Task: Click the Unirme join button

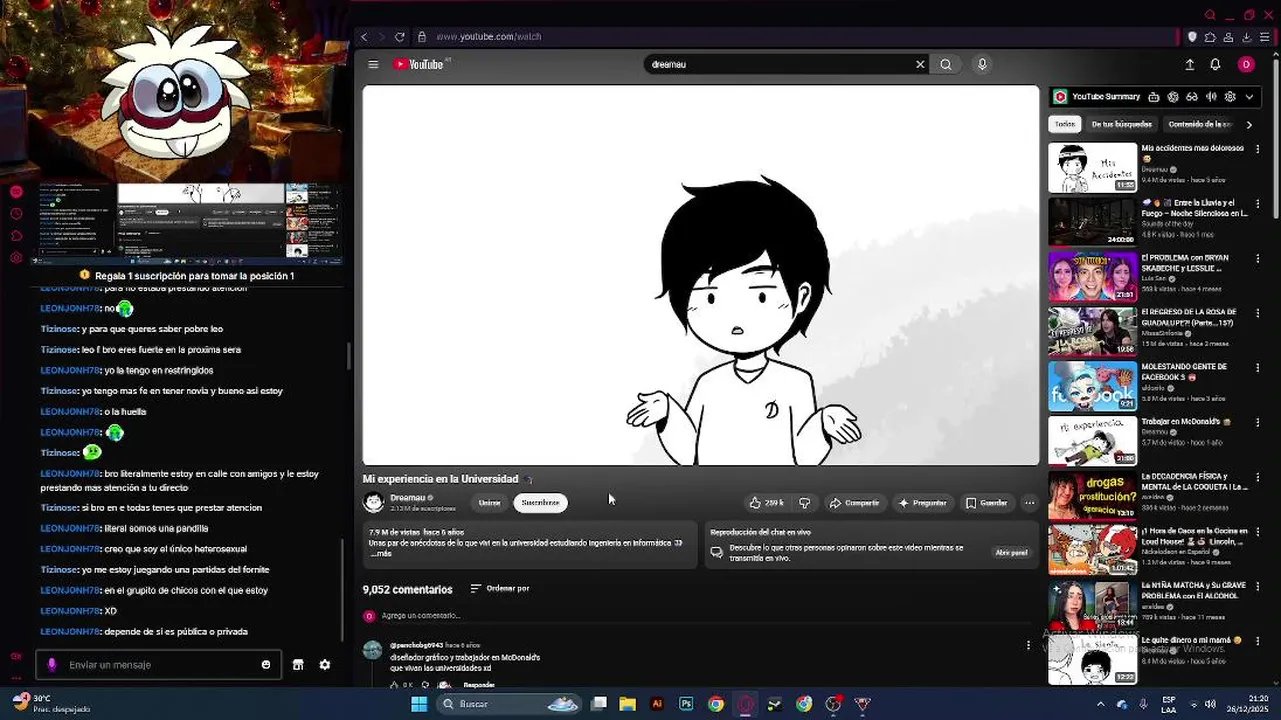Action: (489, 503)
